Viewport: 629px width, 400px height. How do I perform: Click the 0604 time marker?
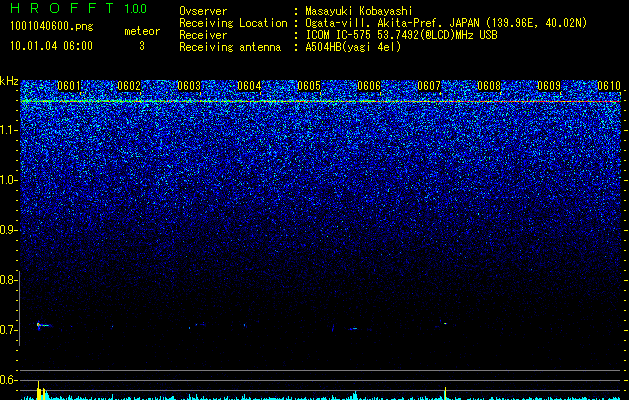[249, 86]
